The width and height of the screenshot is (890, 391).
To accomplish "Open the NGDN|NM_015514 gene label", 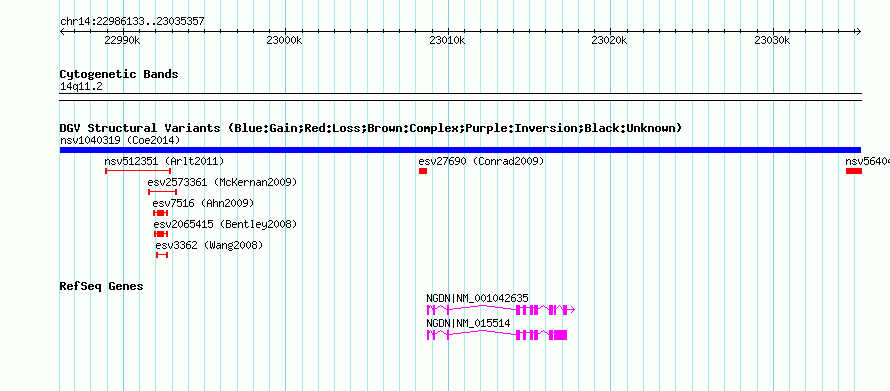I will pyautogui.click(x=468, y=323).
